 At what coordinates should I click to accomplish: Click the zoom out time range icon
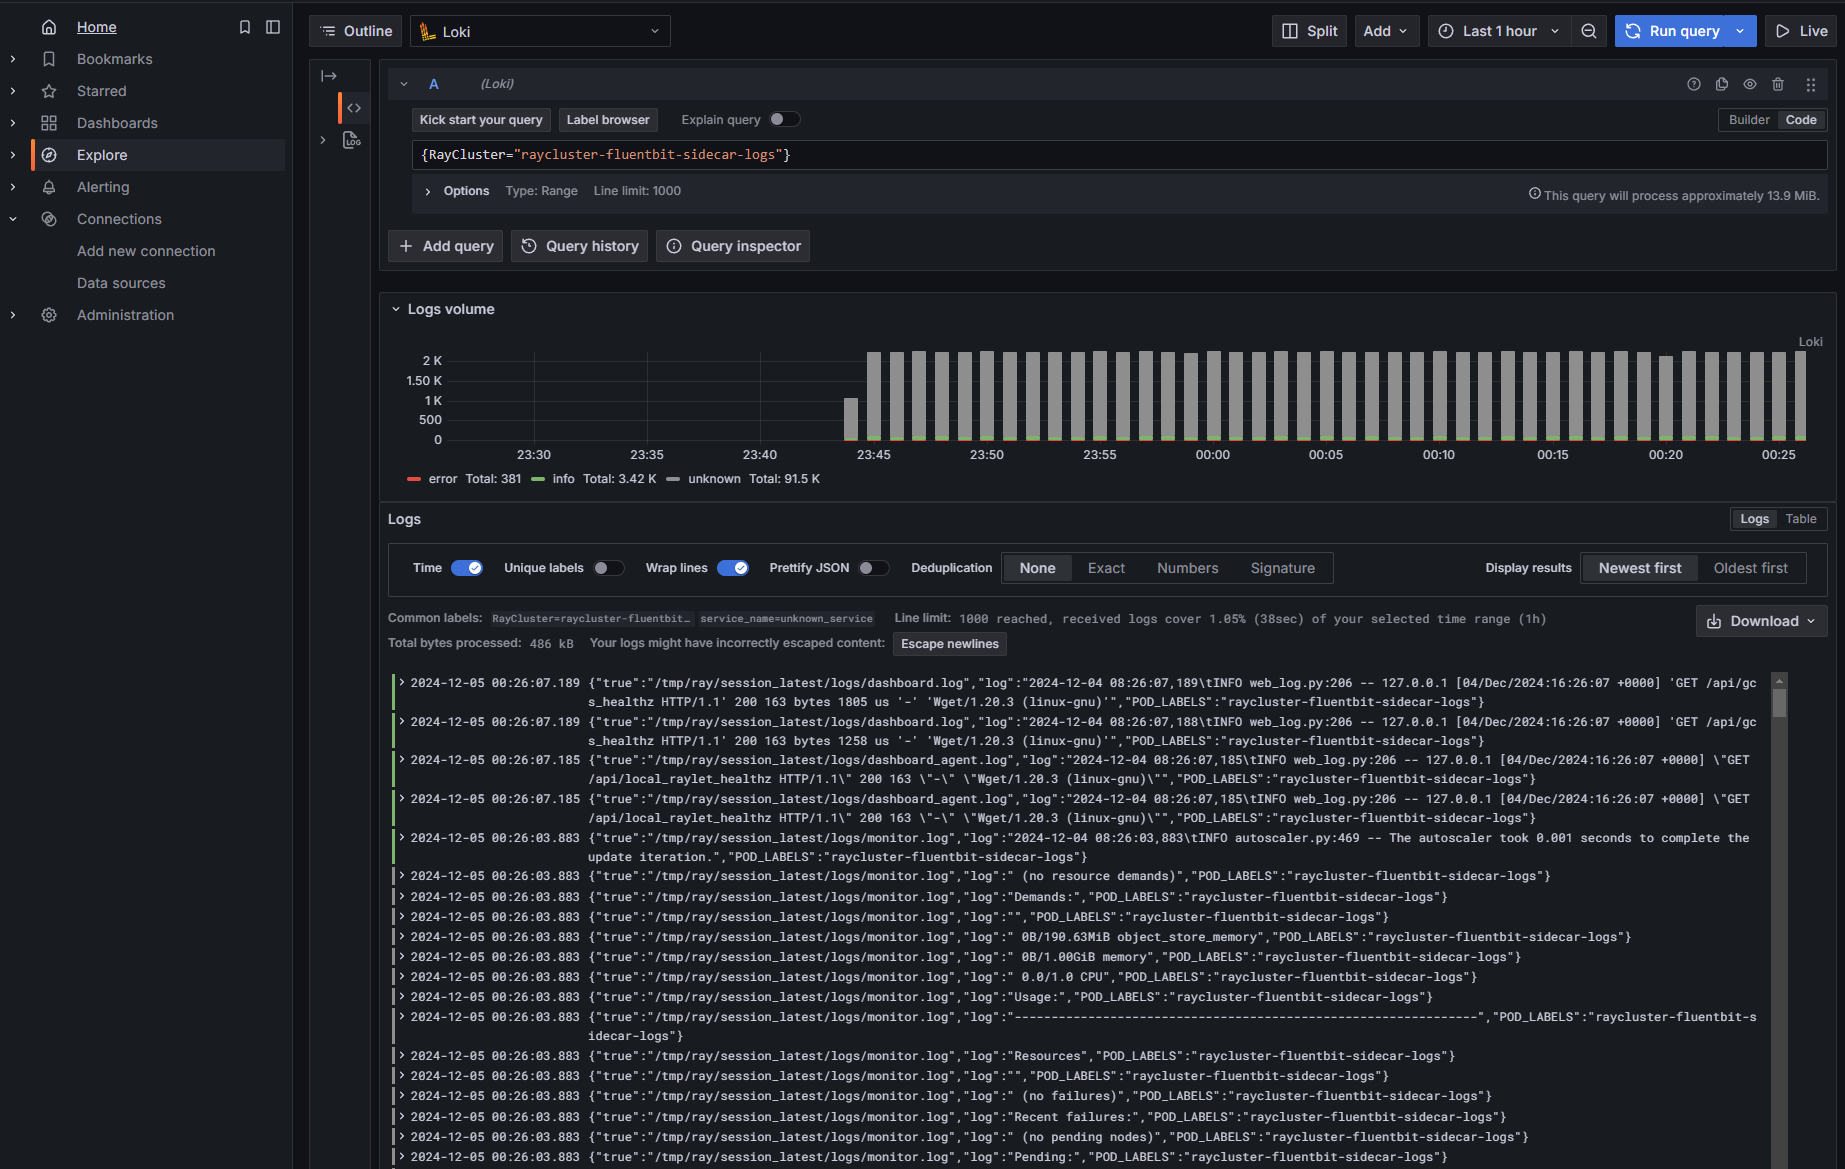tap(1589, 31)
